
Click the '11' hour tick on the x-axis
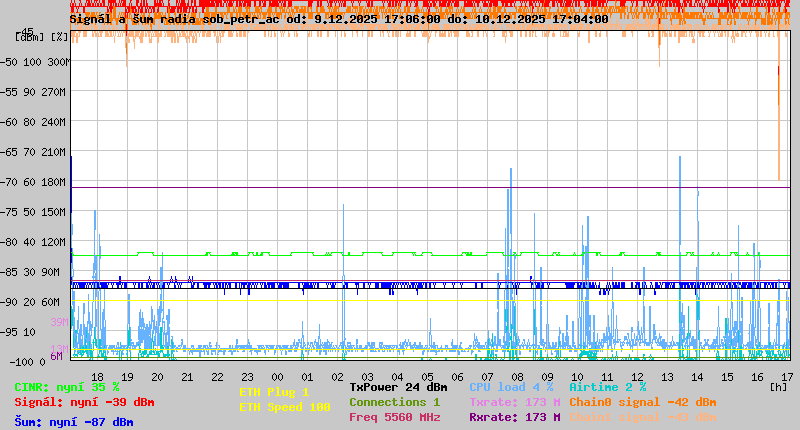[x=607, y=377]
